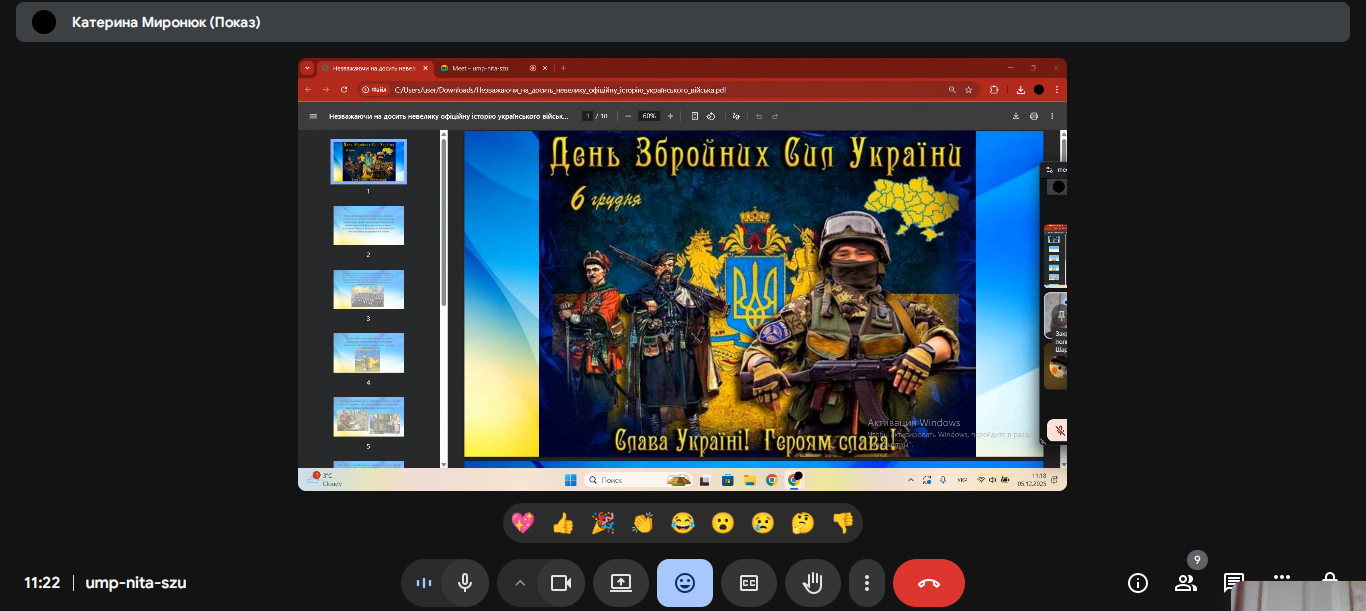This screenshot has width=1366, height=611.
Task: Print the PDF document
Action: (1035, 115)
